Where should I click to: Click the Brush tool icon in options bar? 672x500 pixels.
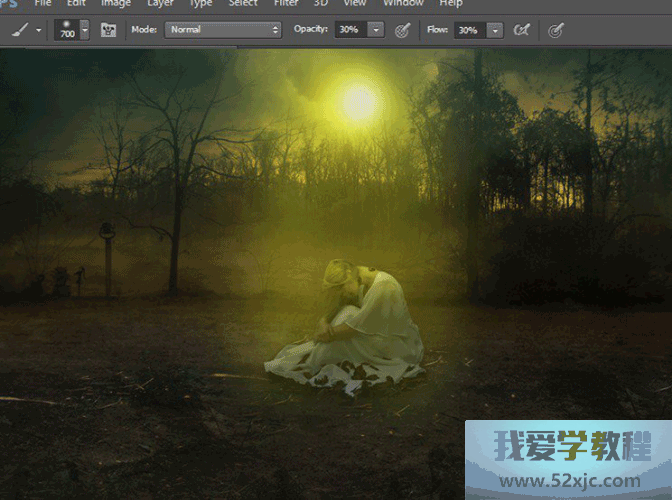18,30
